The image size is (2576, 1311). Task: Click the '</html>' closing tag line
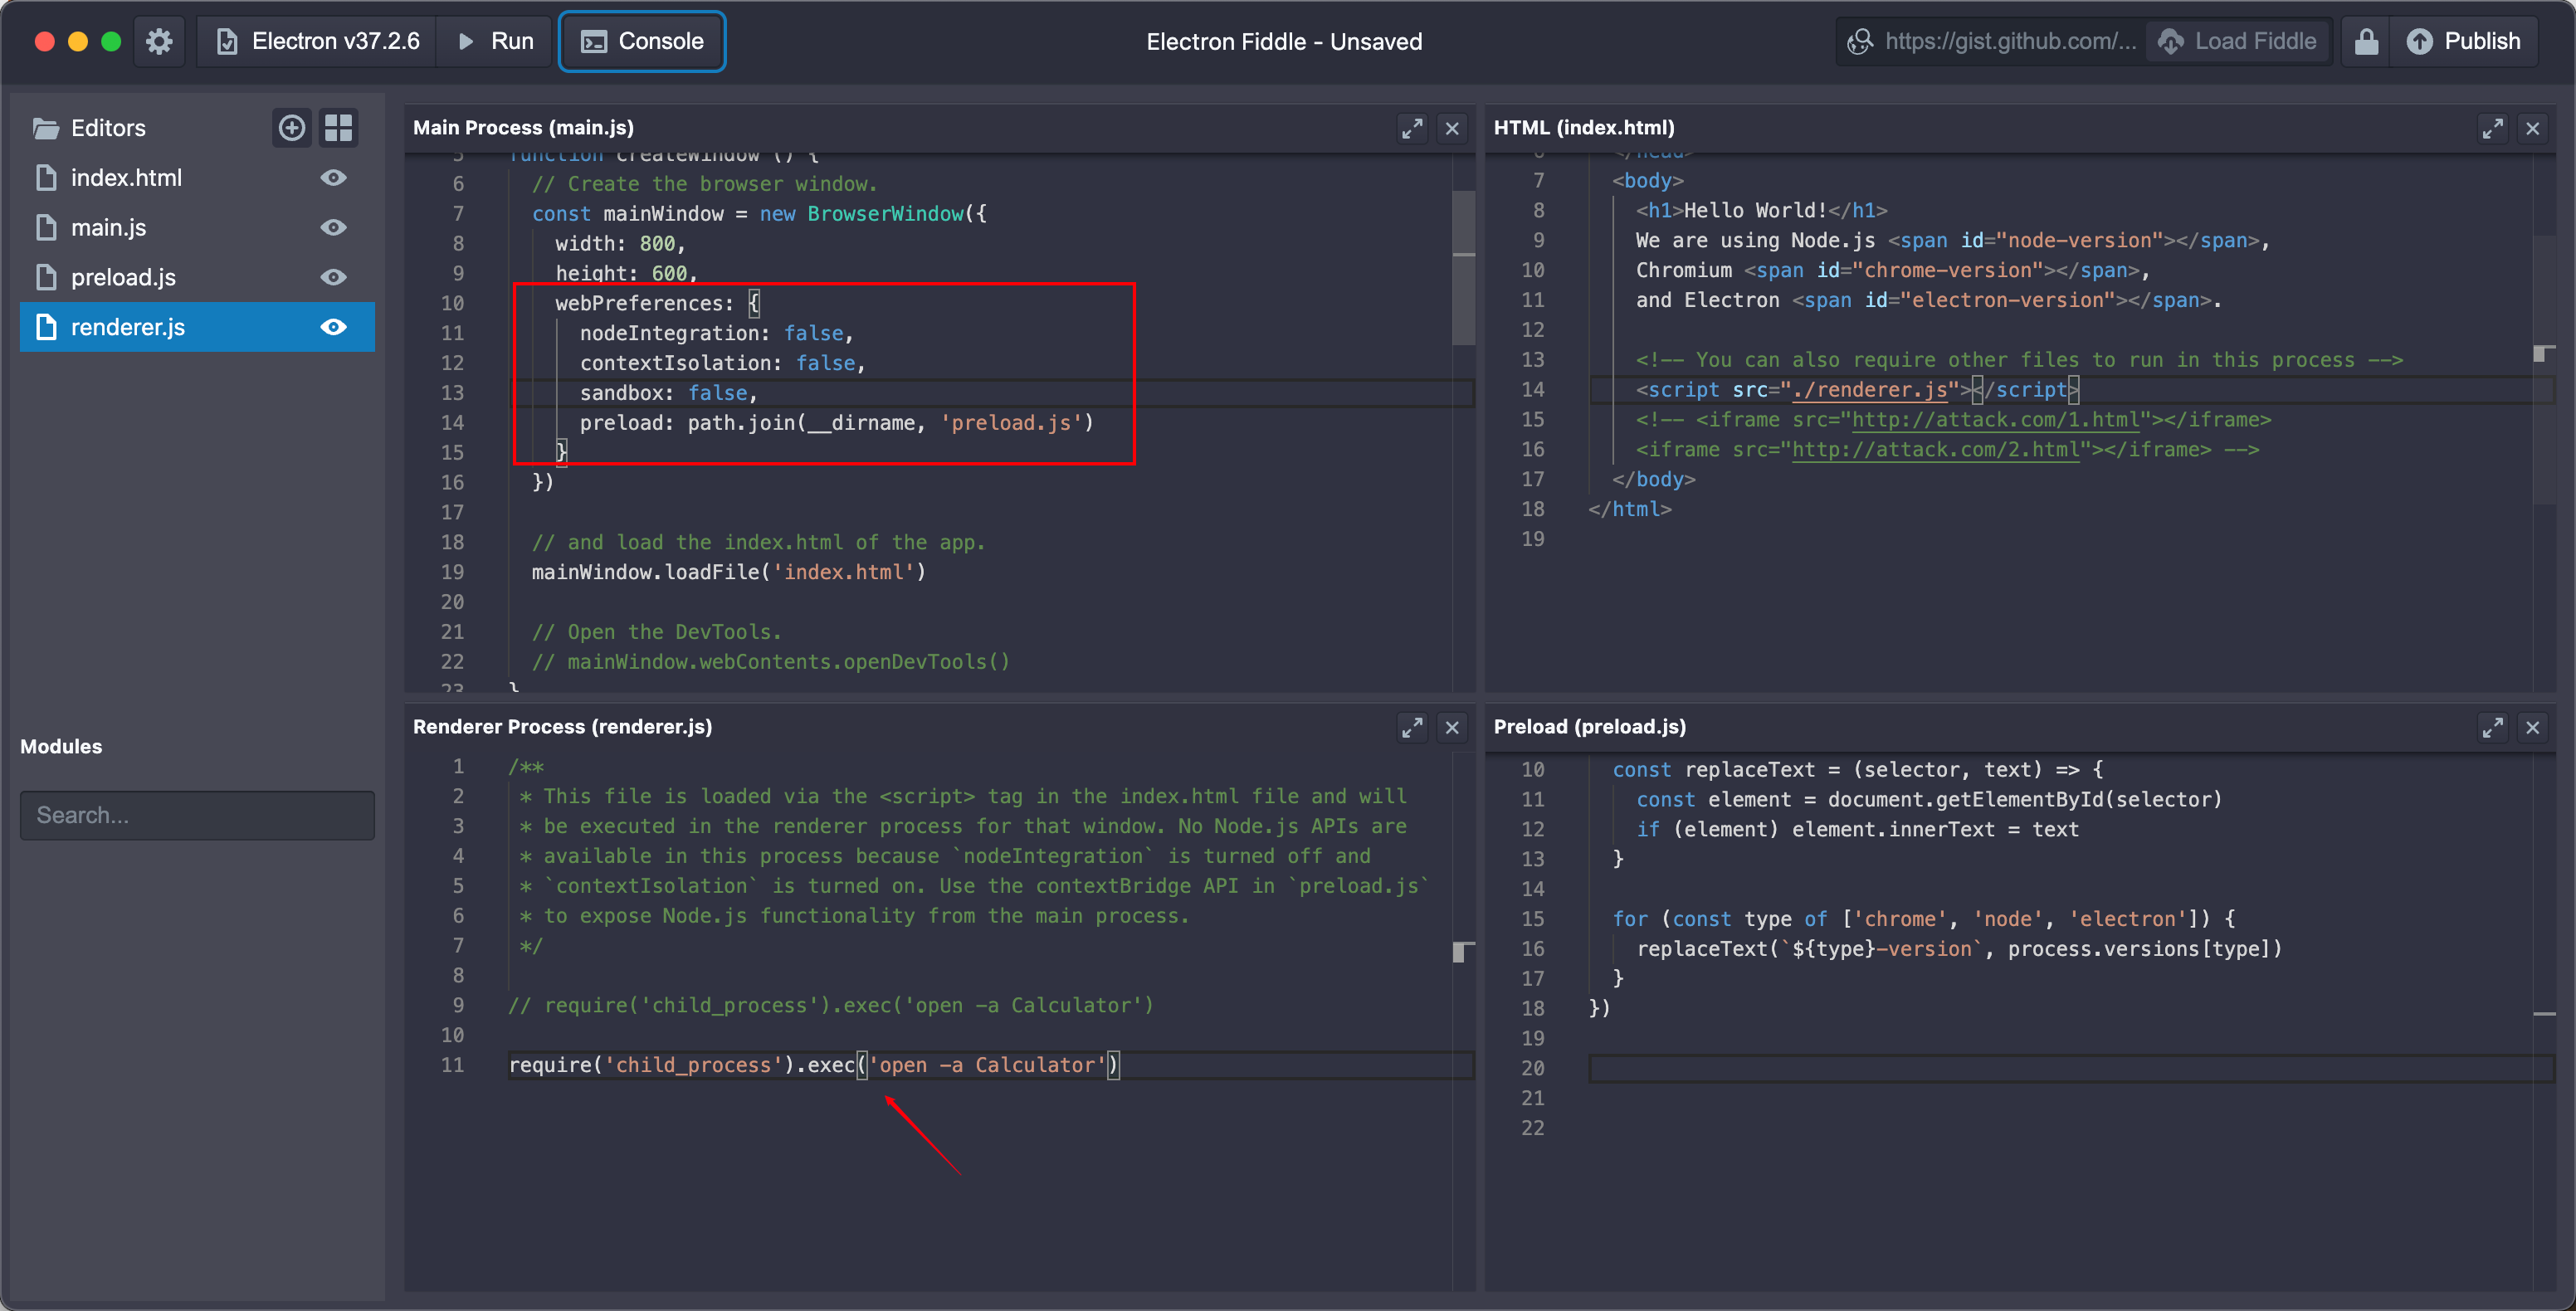pos(1629,509)
